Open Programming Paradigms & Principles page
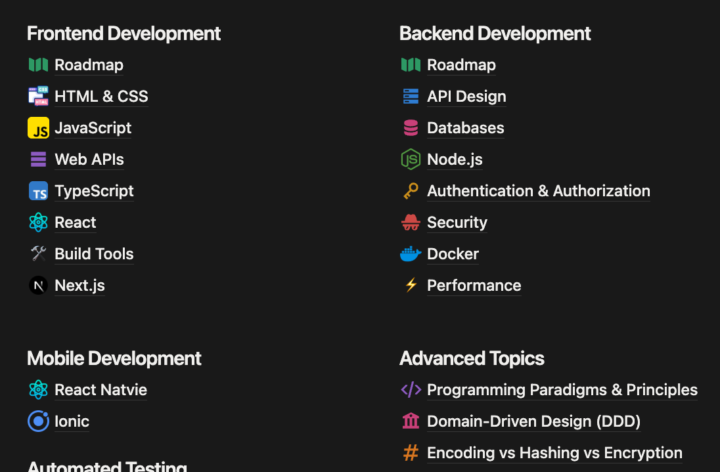The width and height of the screenshot is (720, 472). tap(562, 390)
